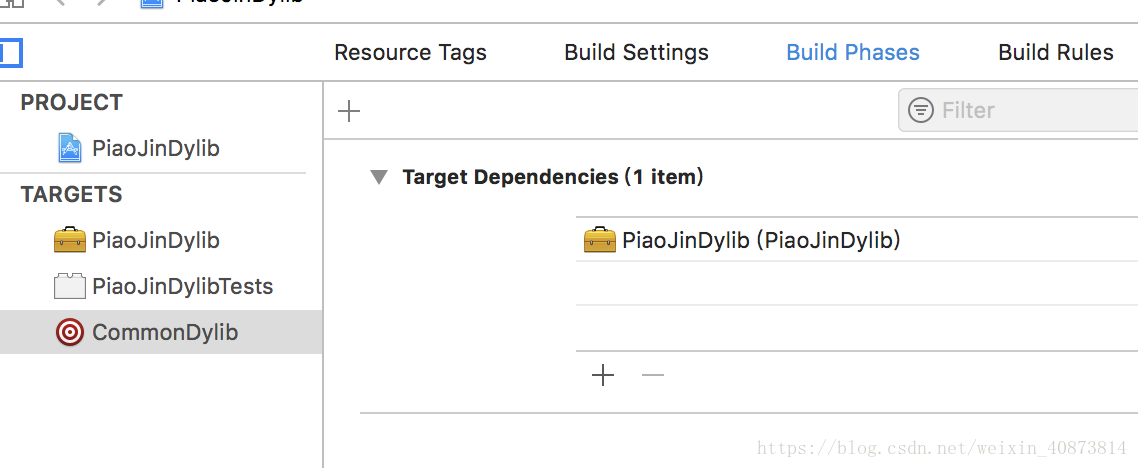The image size is (1138, 468).
Task: Switch to the Build Settings tab
Action: [x=636, y=52]
